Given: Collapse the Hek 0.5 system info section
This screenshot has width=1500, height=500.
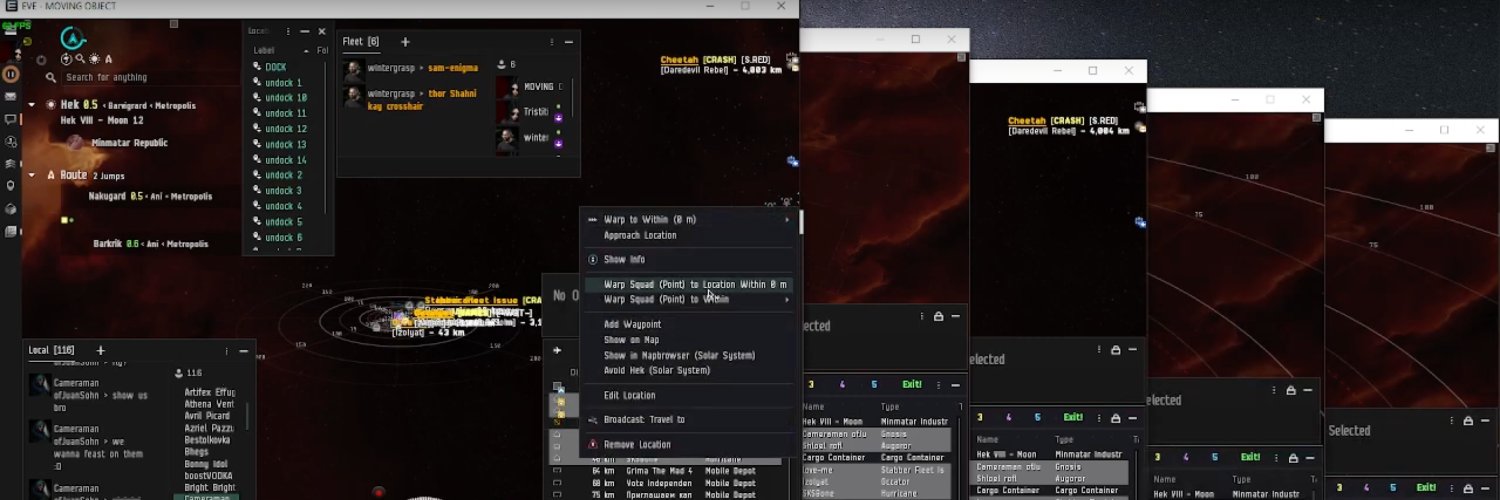Looking at the screenshot, I should click(32, 104).
